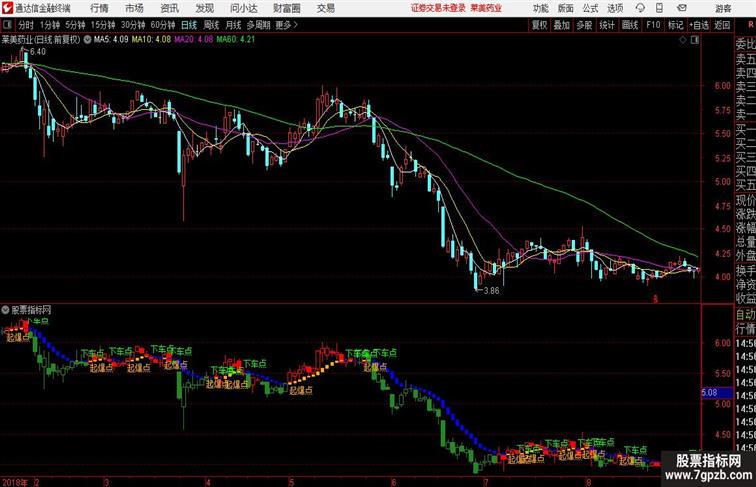
Task: Open the mobile phone icon
Action: 659,8
